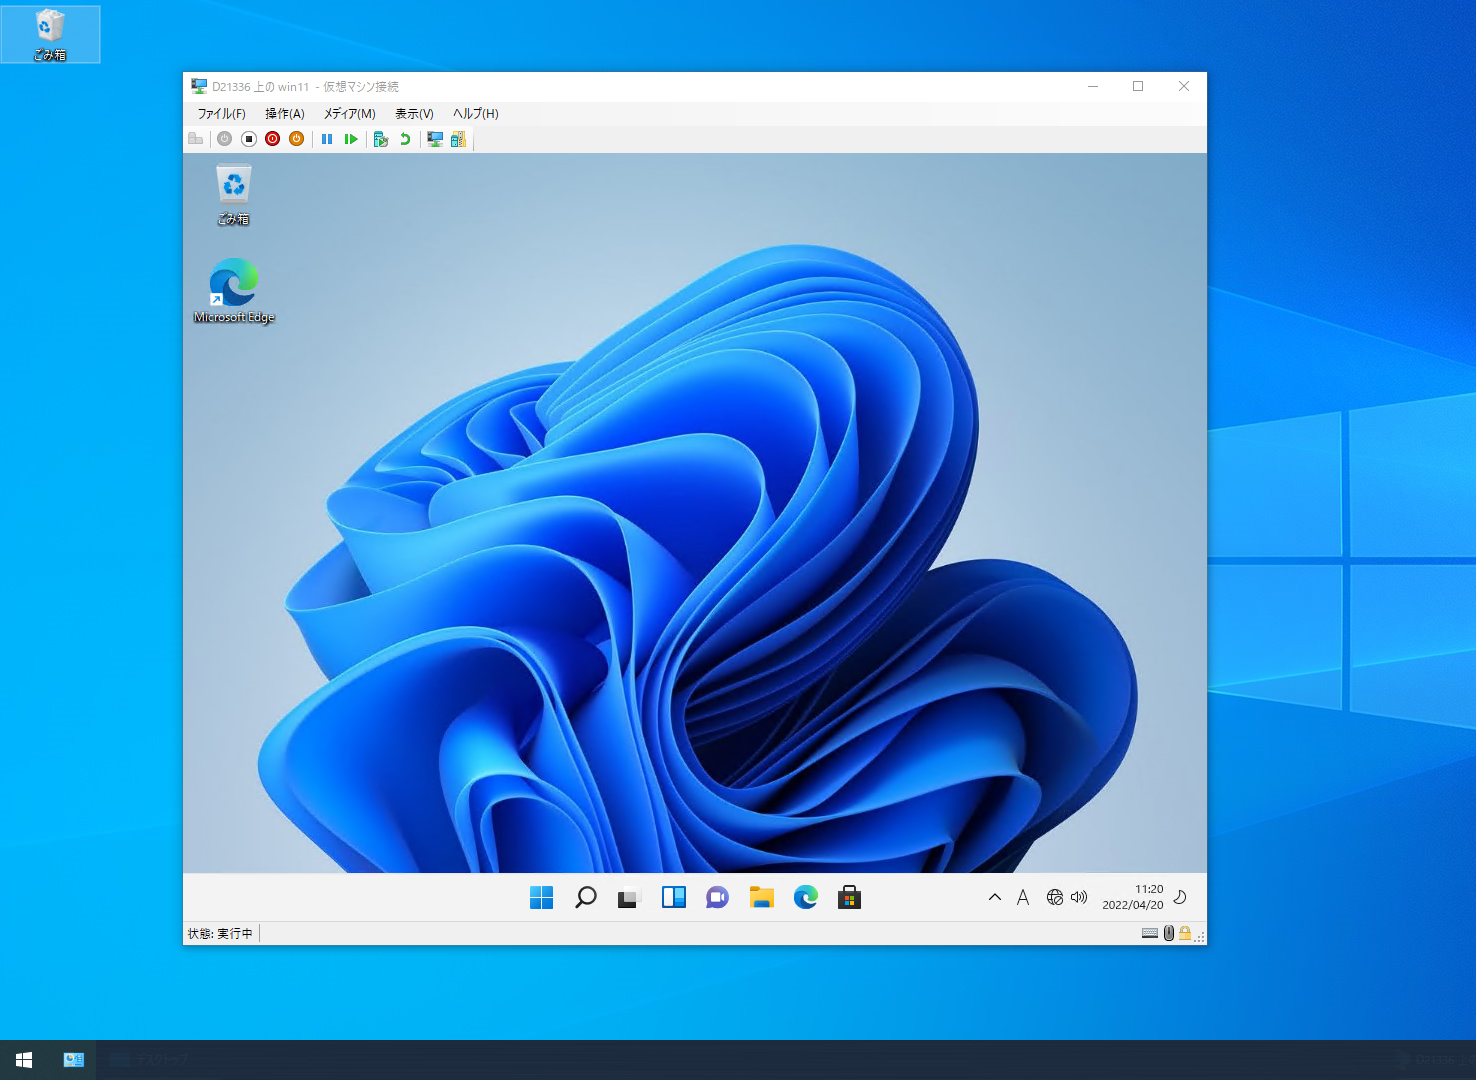Open the 表示(V) menu
The image size is (1476, 1080).
pyautogui.click(x=414, y=114)
